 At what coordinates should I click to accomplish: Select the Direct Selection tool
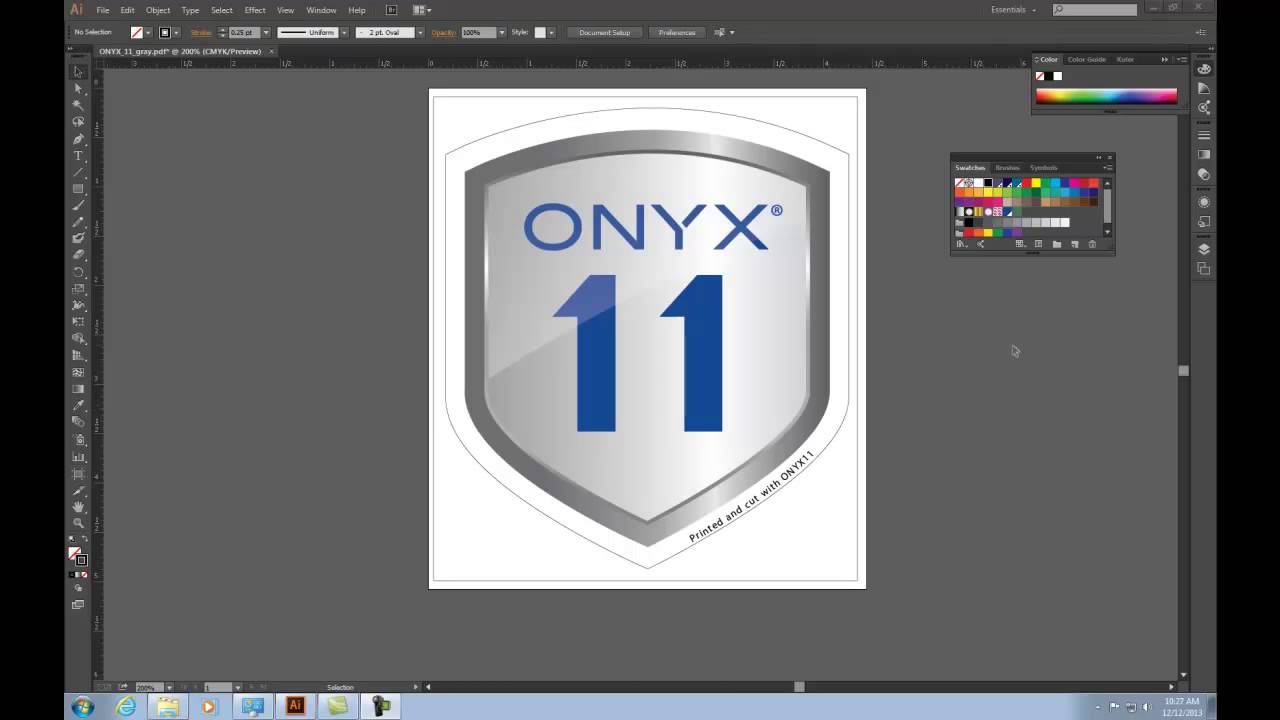[78, 88]
